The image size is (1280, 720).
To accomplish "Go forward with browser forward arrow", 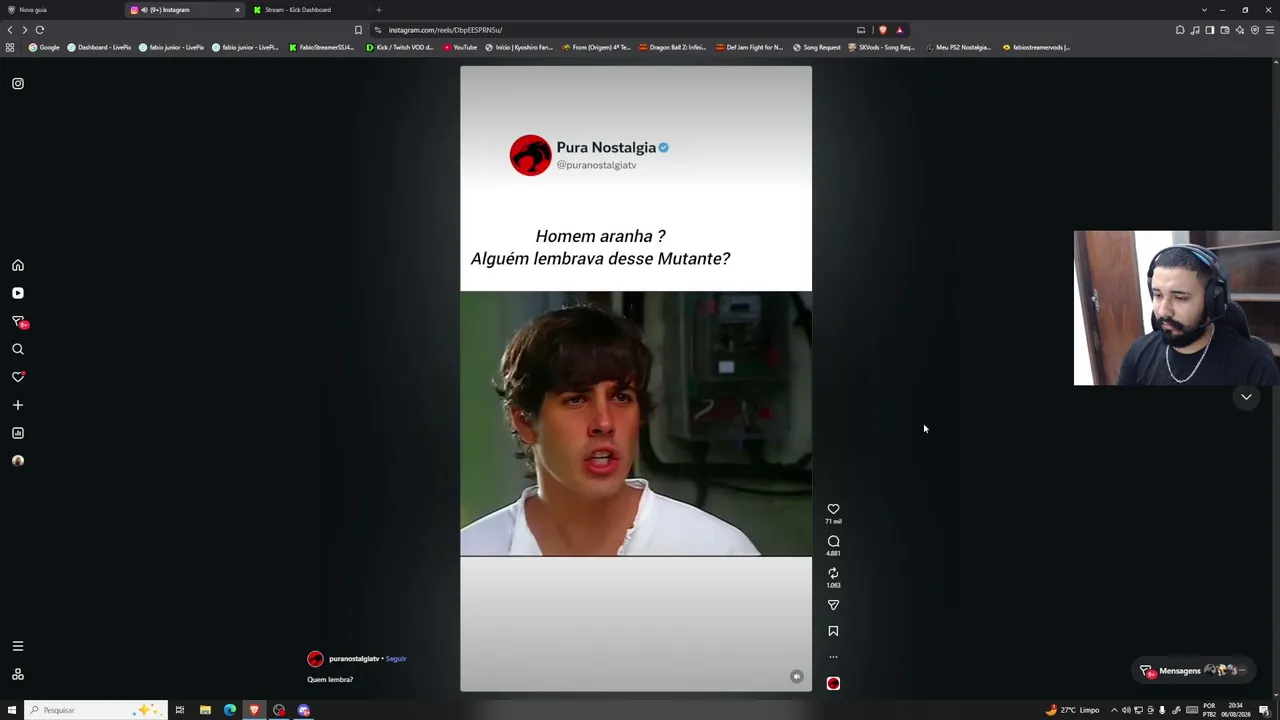I will (25, 30).
